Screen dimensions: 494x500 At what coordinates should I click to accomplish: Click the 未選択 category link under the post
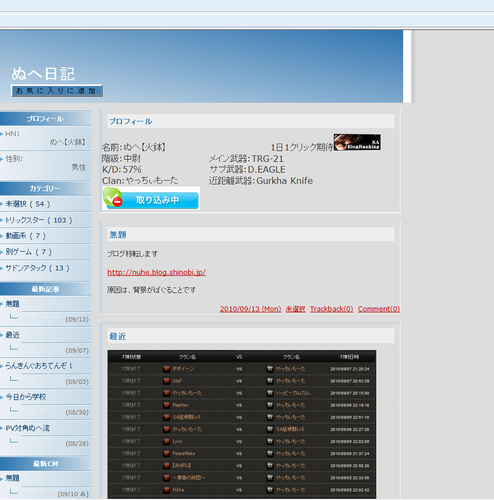click(295, 309)
